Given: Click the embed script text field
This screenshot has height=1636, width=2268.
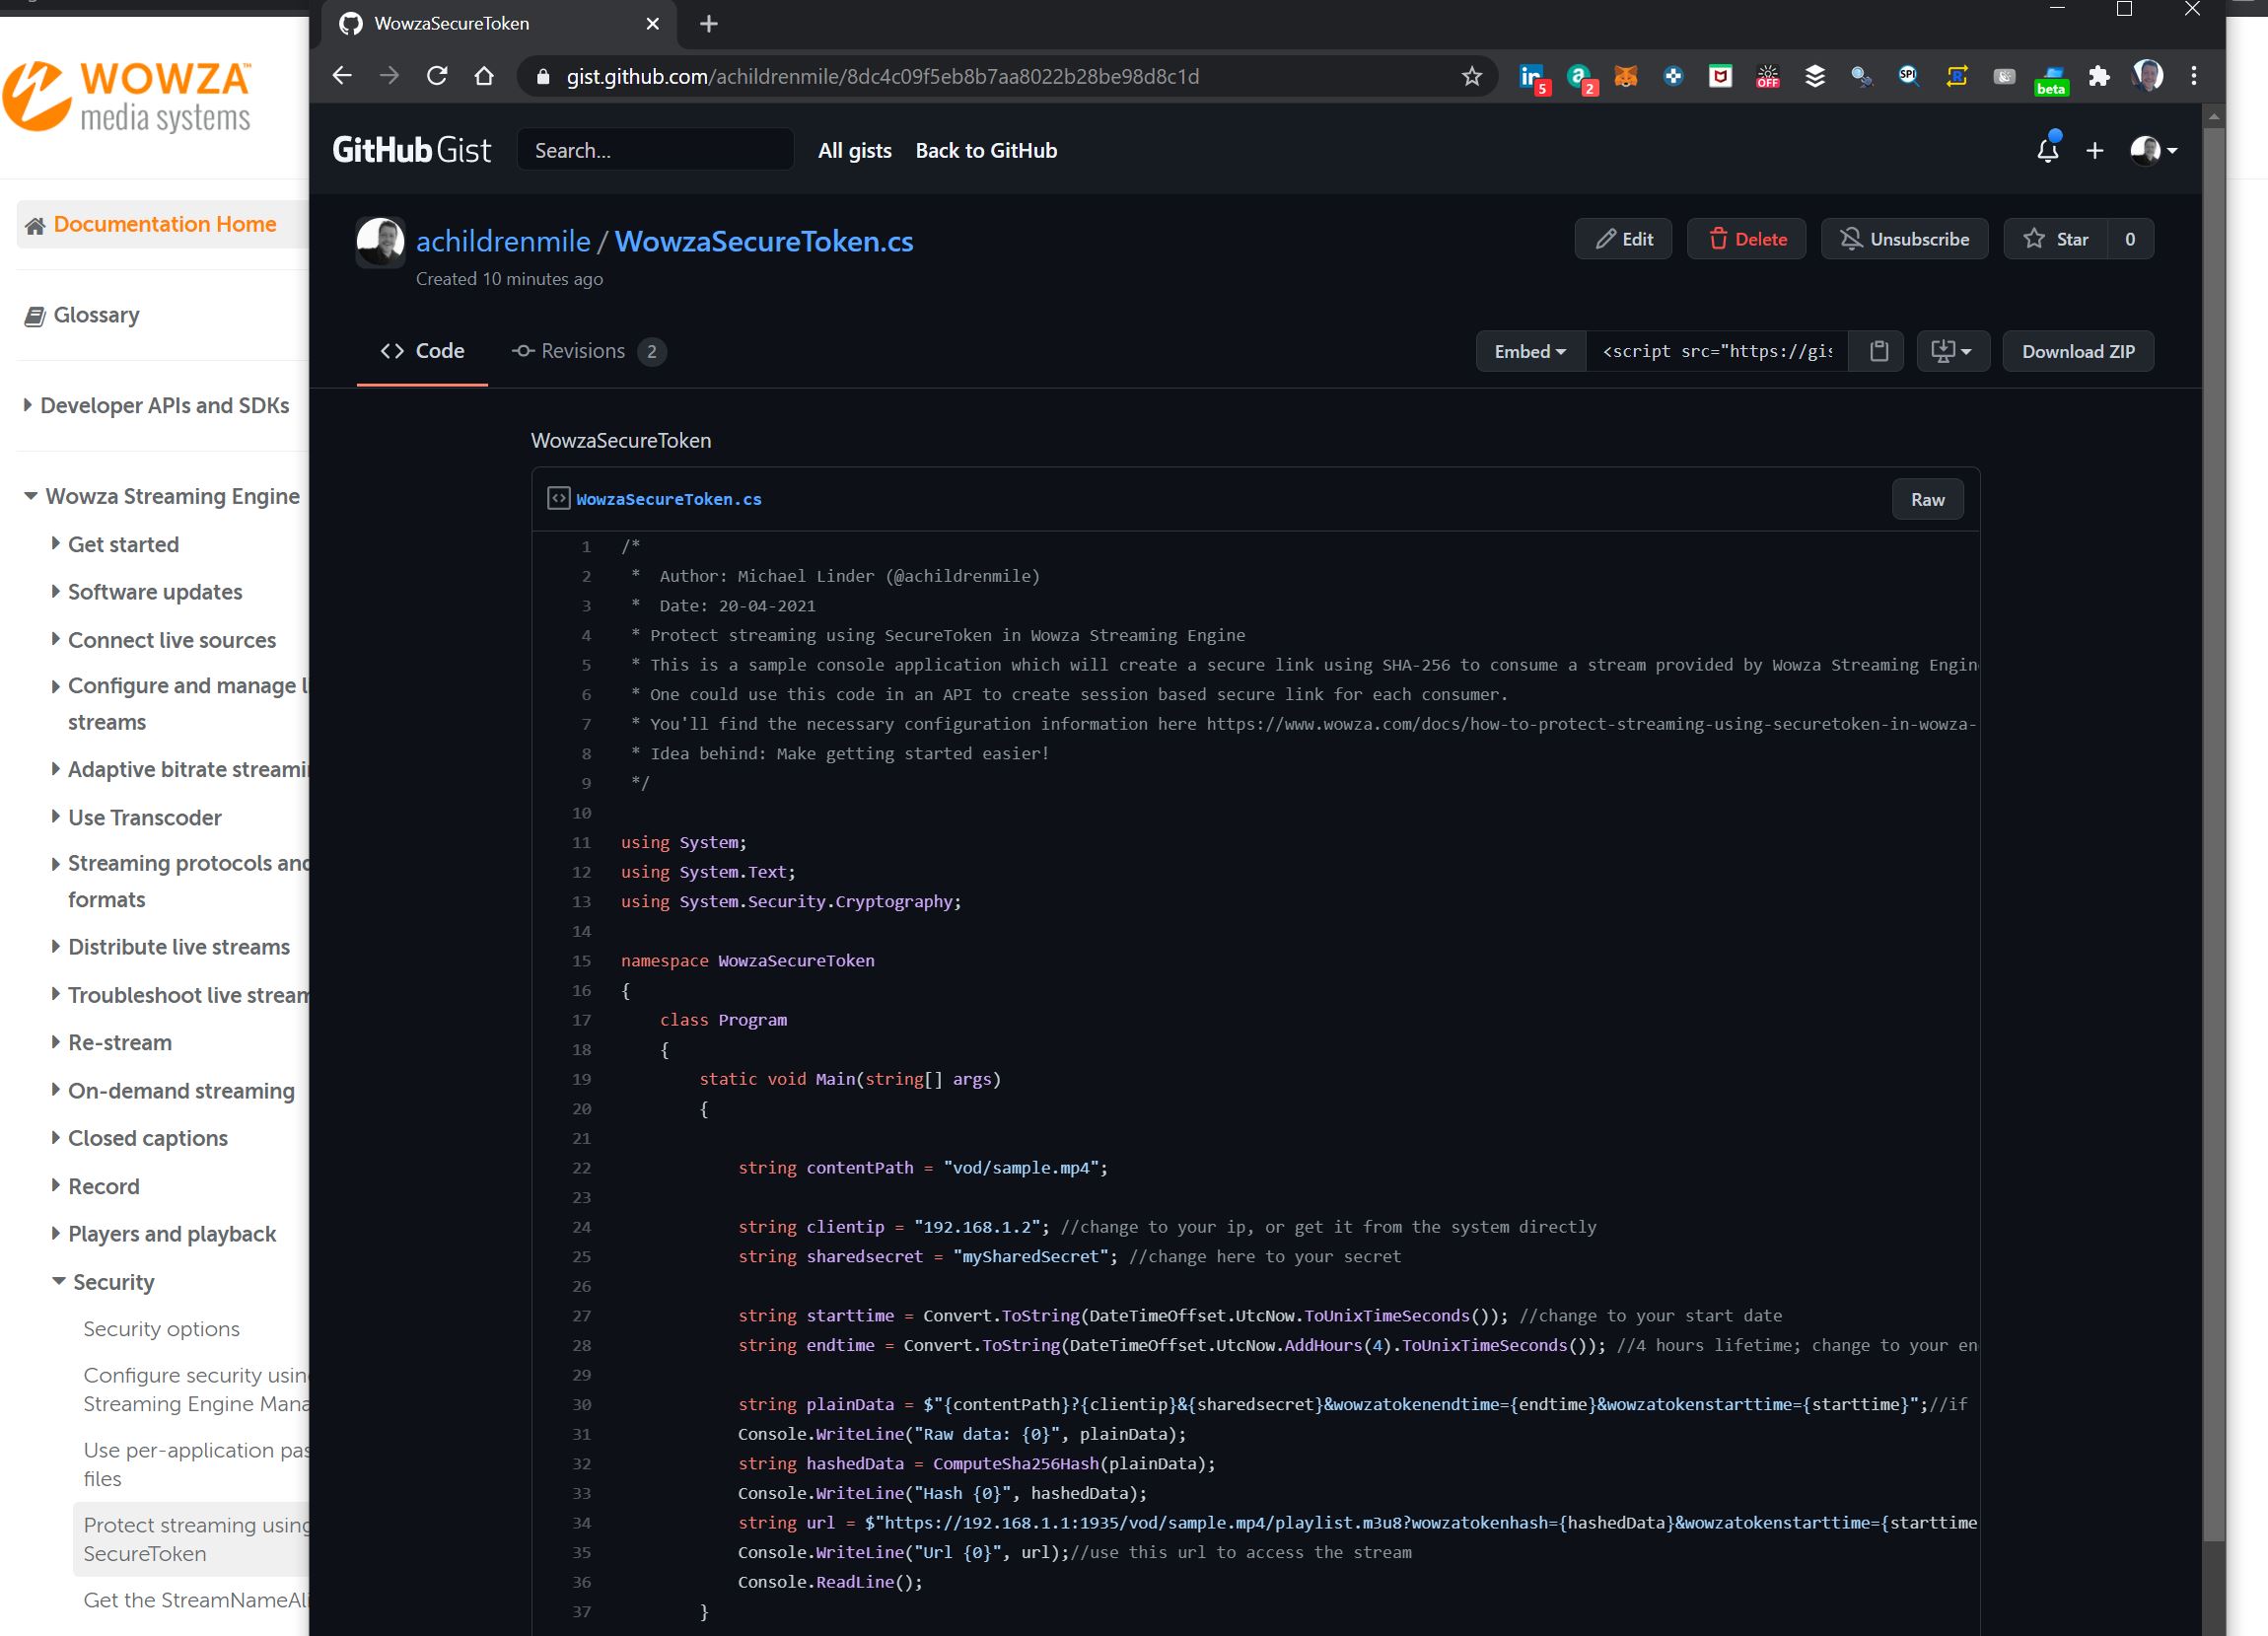Looking at the screenshot, I should pyautogui.click(x=1717, y=351).
